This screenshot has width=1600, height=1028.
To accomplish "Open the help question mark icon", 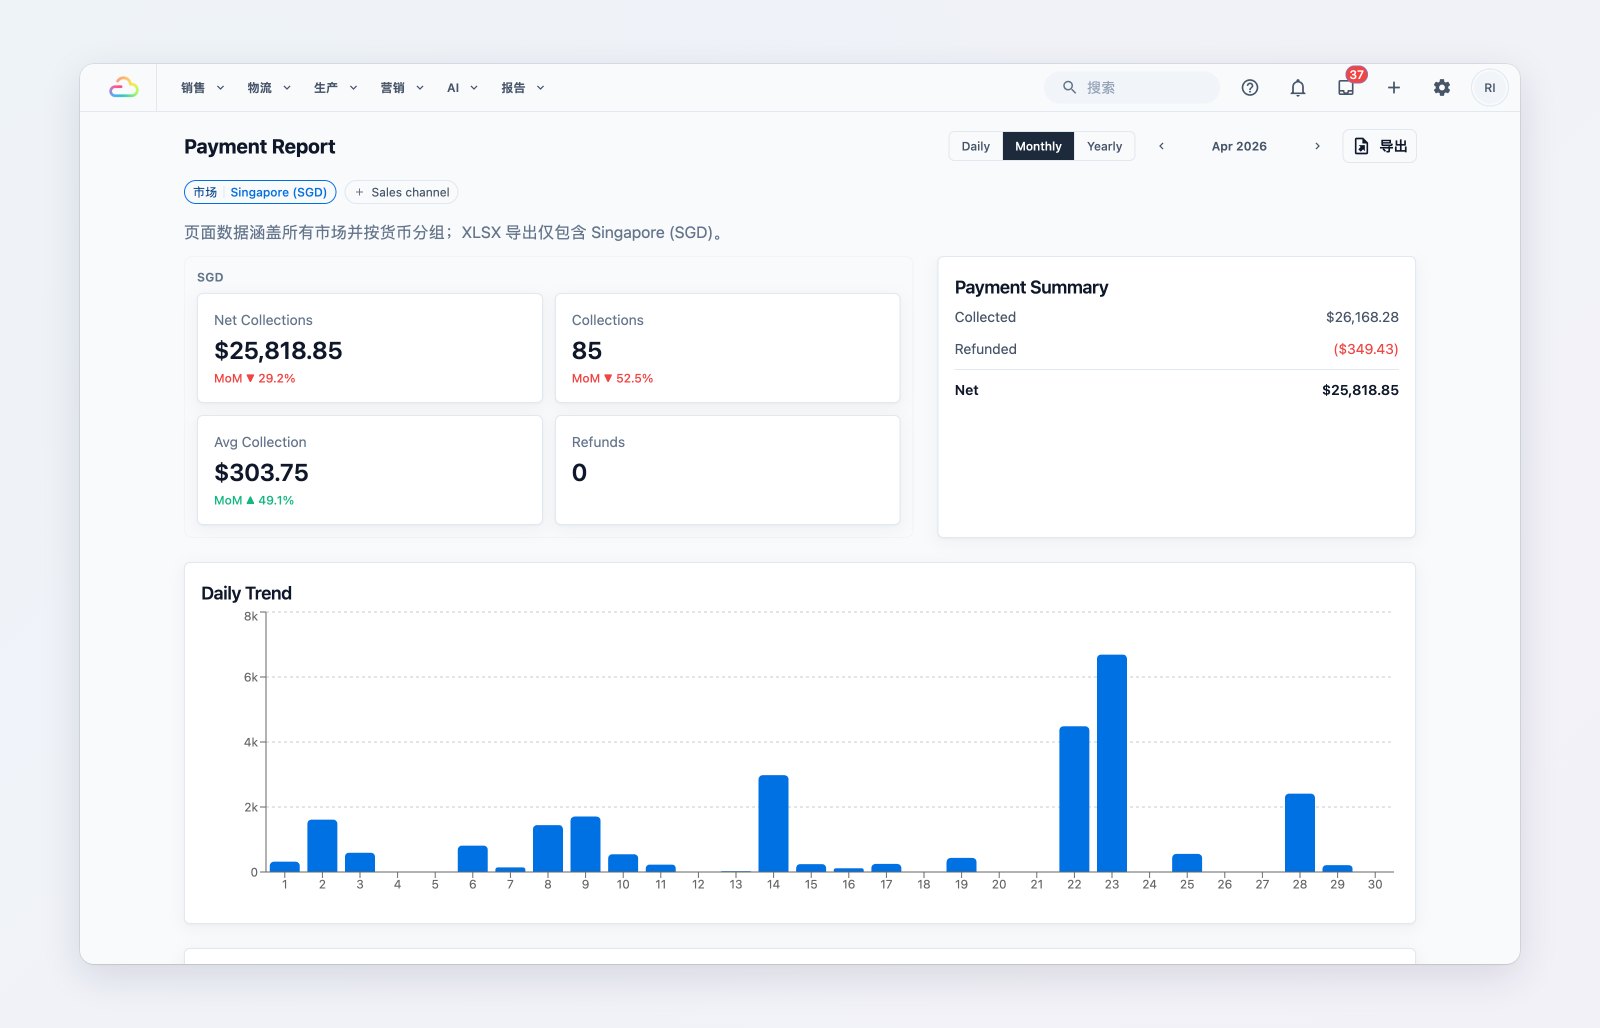I will click(1250, 88).
